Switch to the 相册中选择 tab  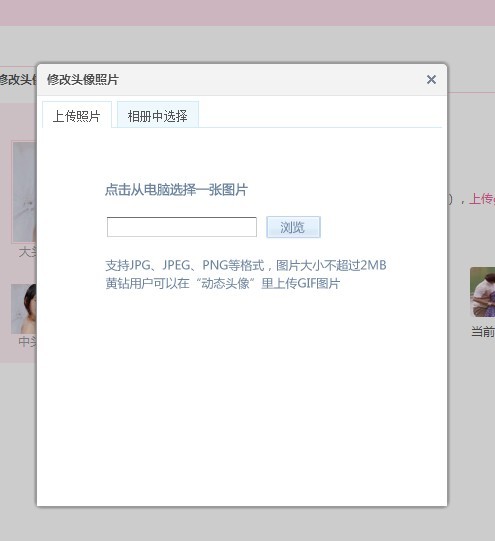point(158,115)
